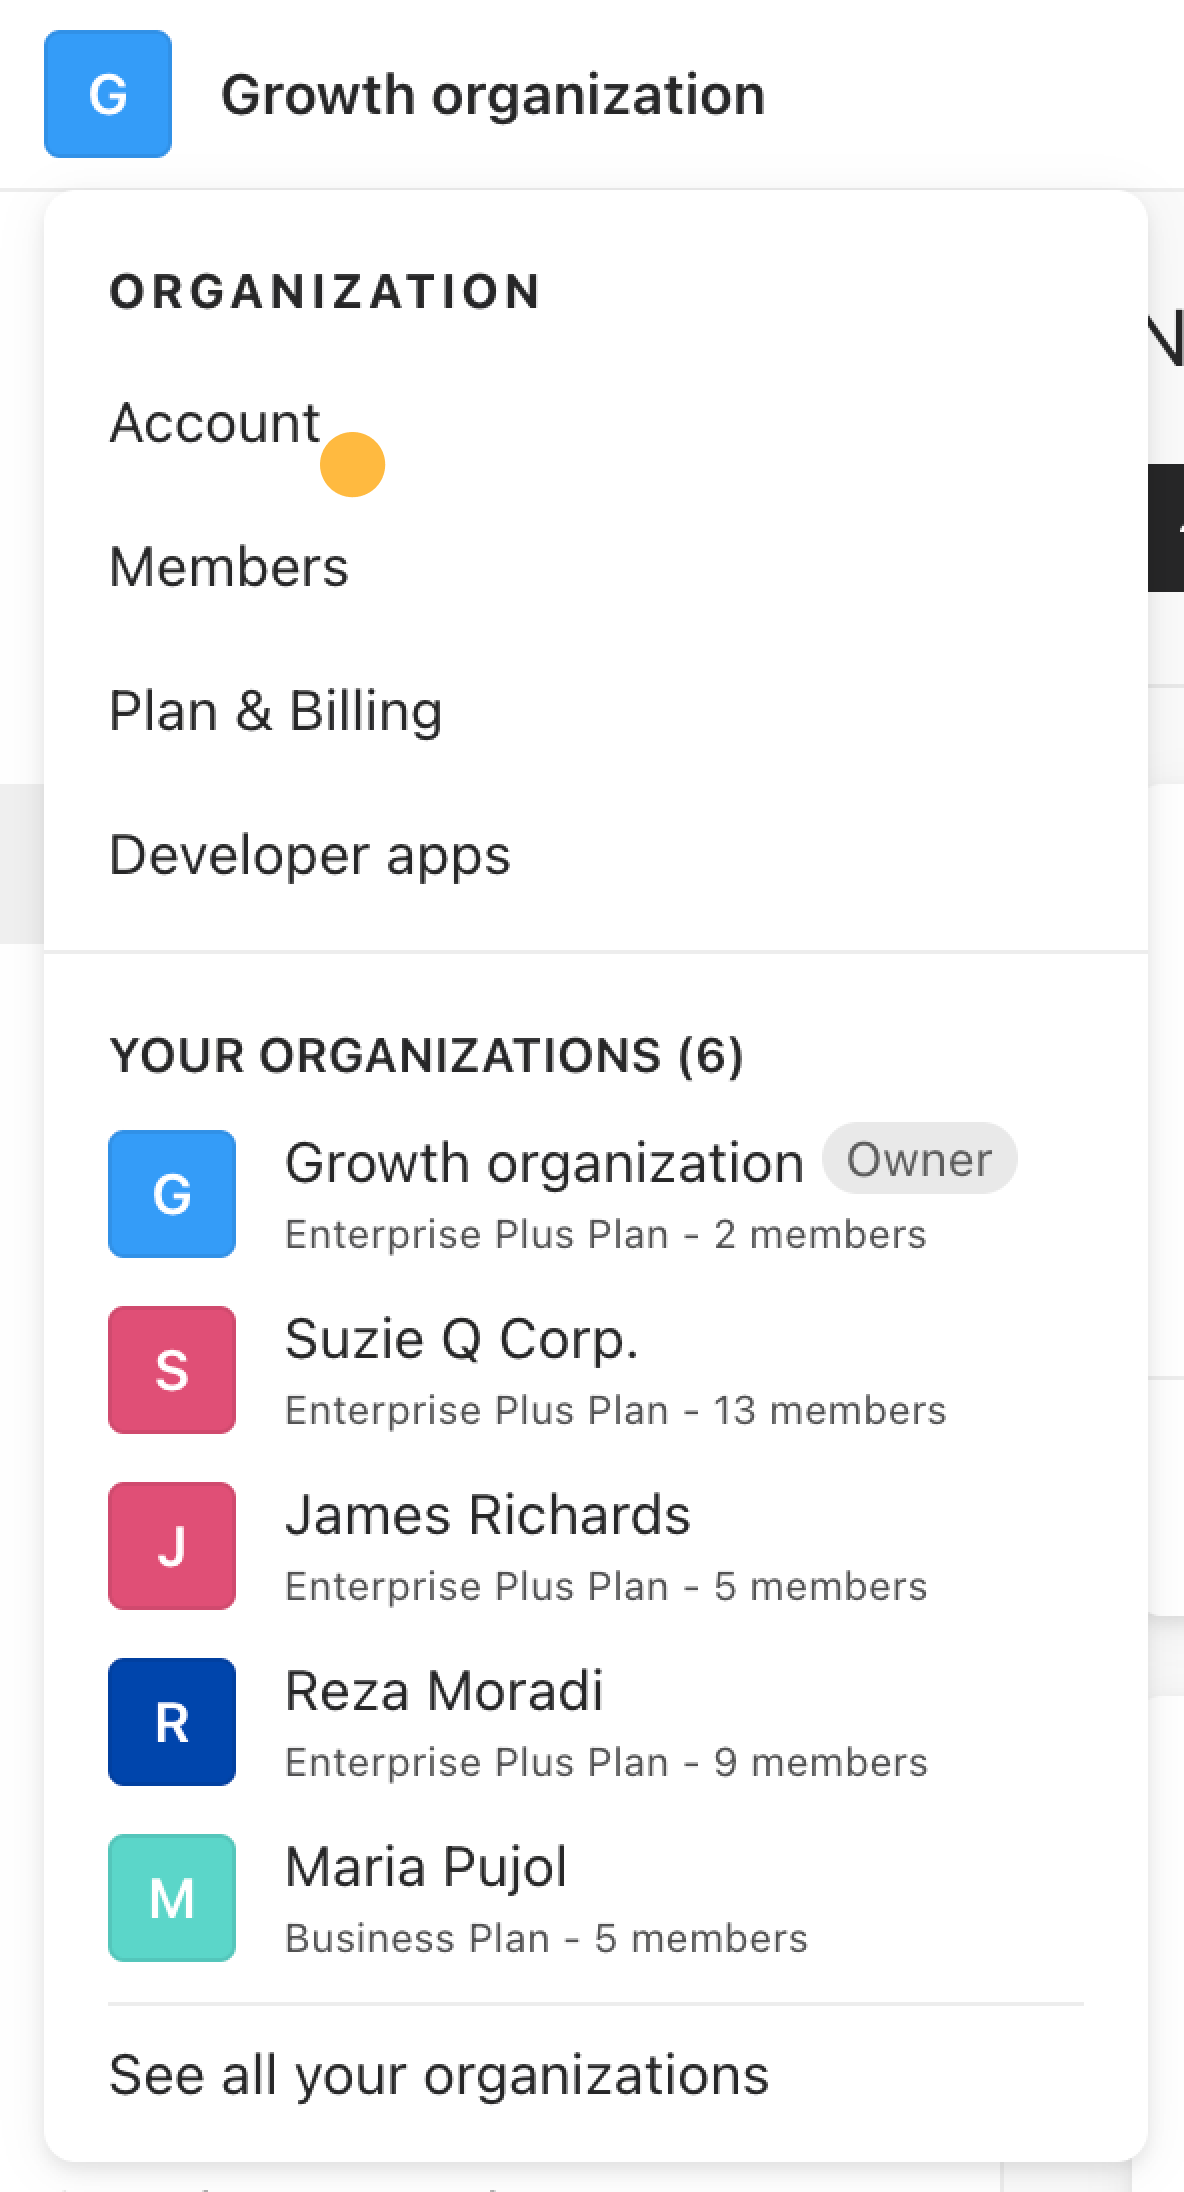Click the dark blue R avatar
Viewport: 1184px width, 2192px height.
172,1722
